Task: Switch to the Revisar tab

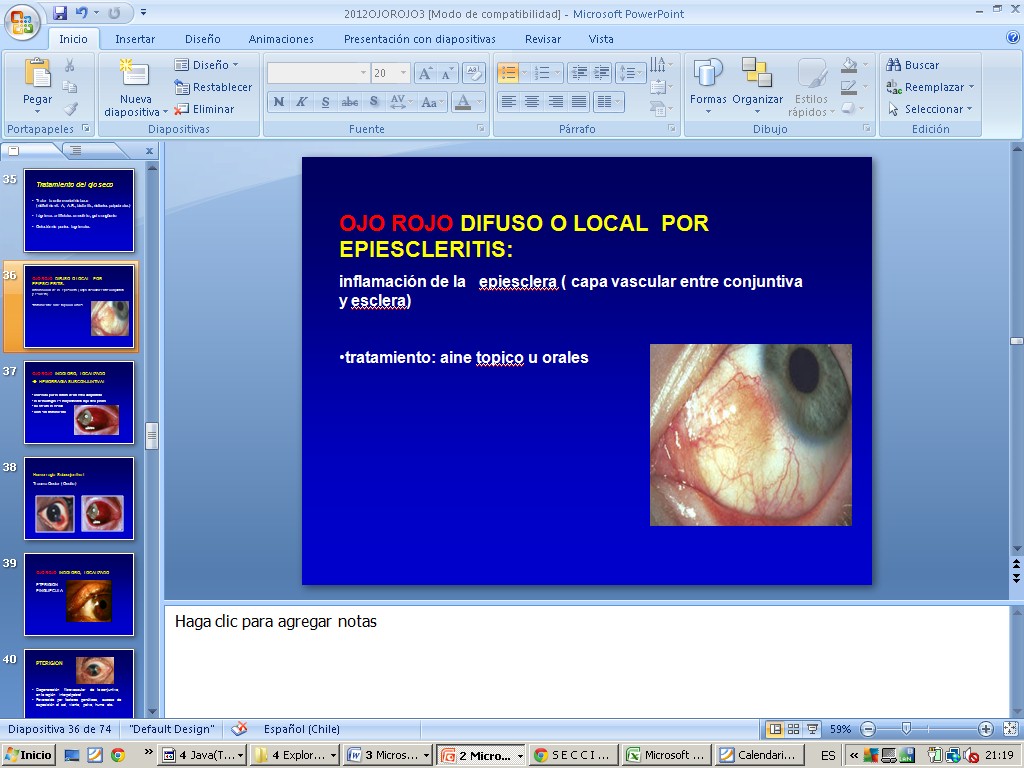Action: (543, 39)
